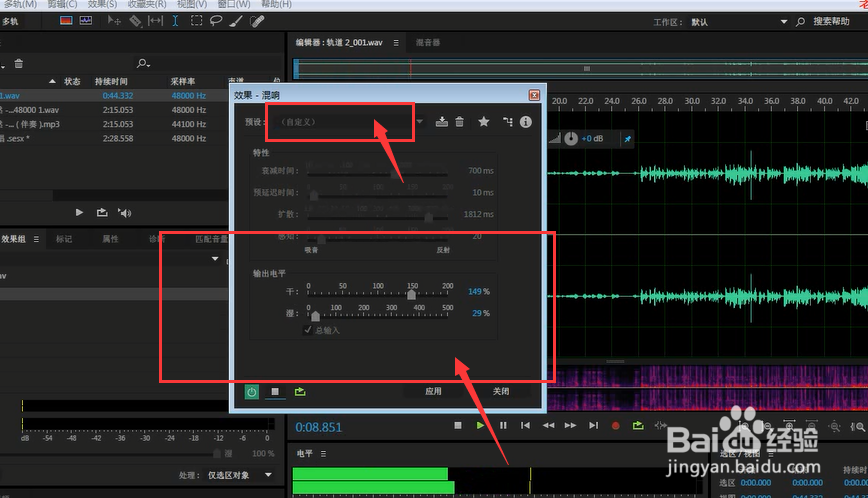
Task: Expand the effects rack preset dropdown arrow
Action: (215, 258)
